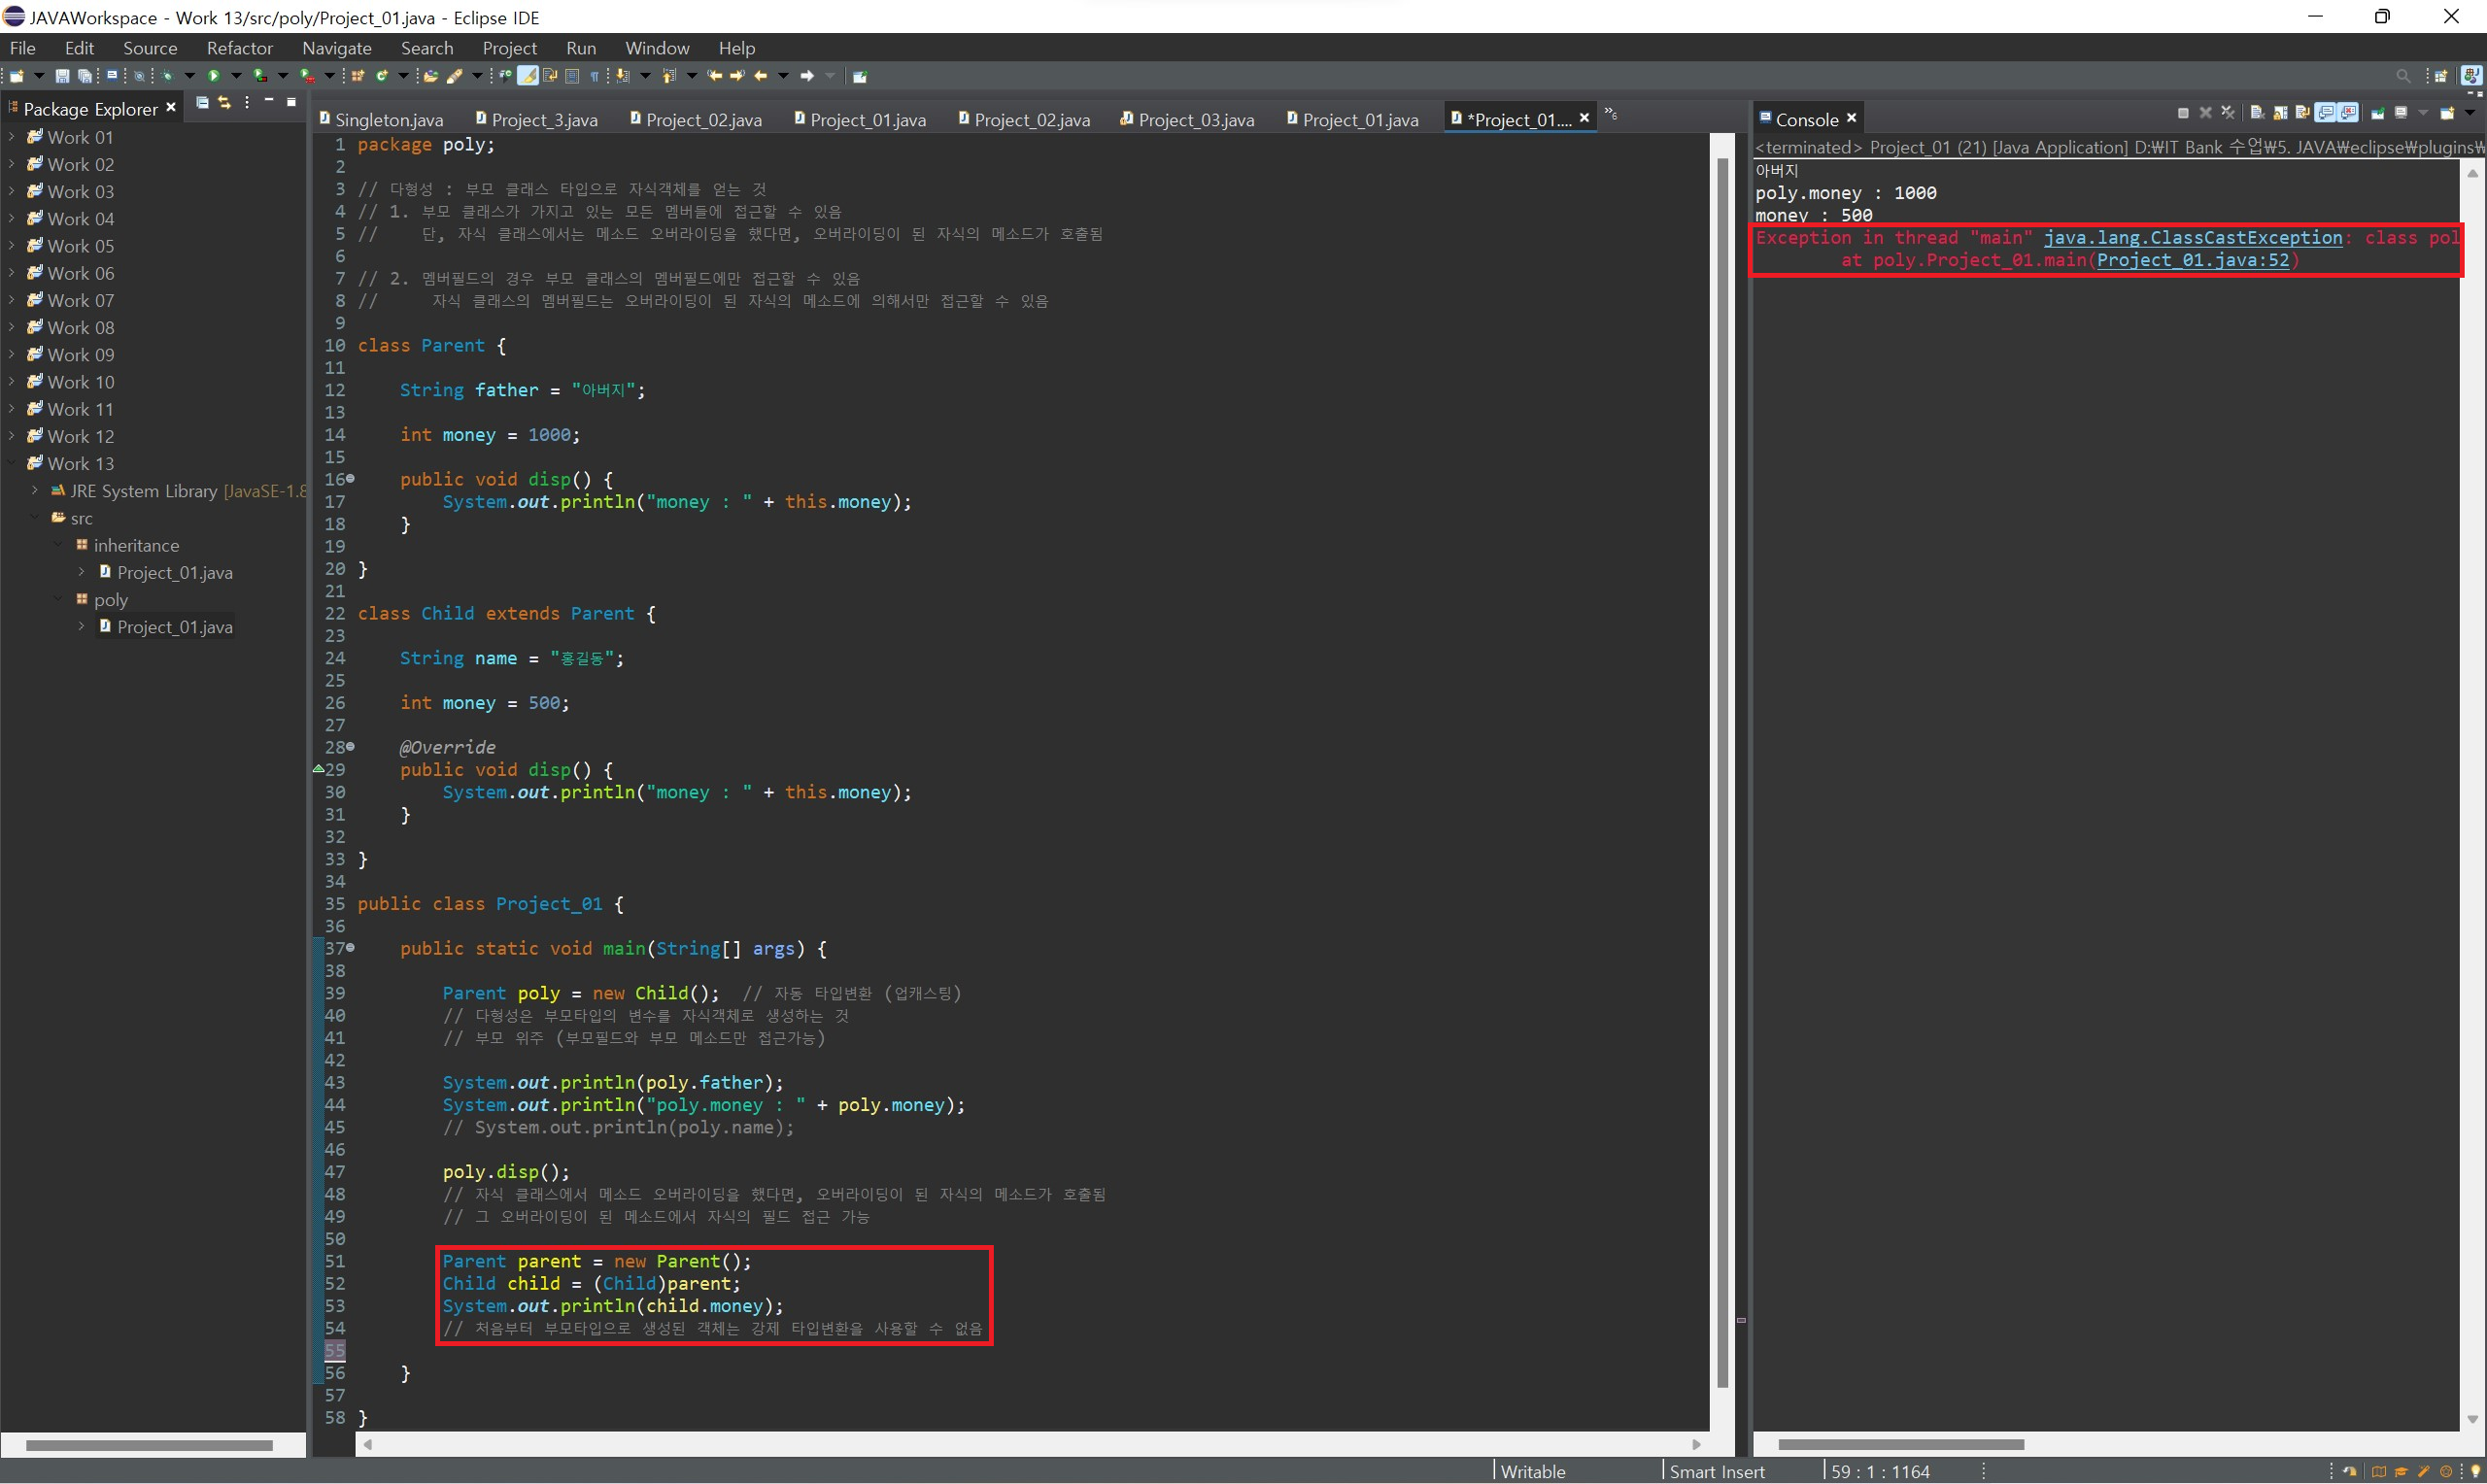Toggle Link with Editor in Package Explorer
This screenshot has width=2487, height=1484.
[225, 103]
